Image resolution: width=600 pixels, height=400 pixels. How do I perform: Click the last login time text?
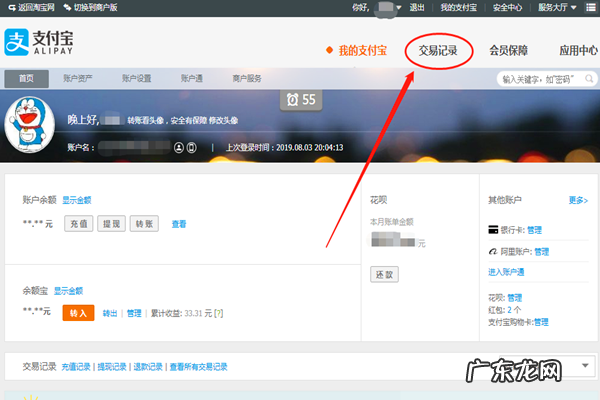284,147
